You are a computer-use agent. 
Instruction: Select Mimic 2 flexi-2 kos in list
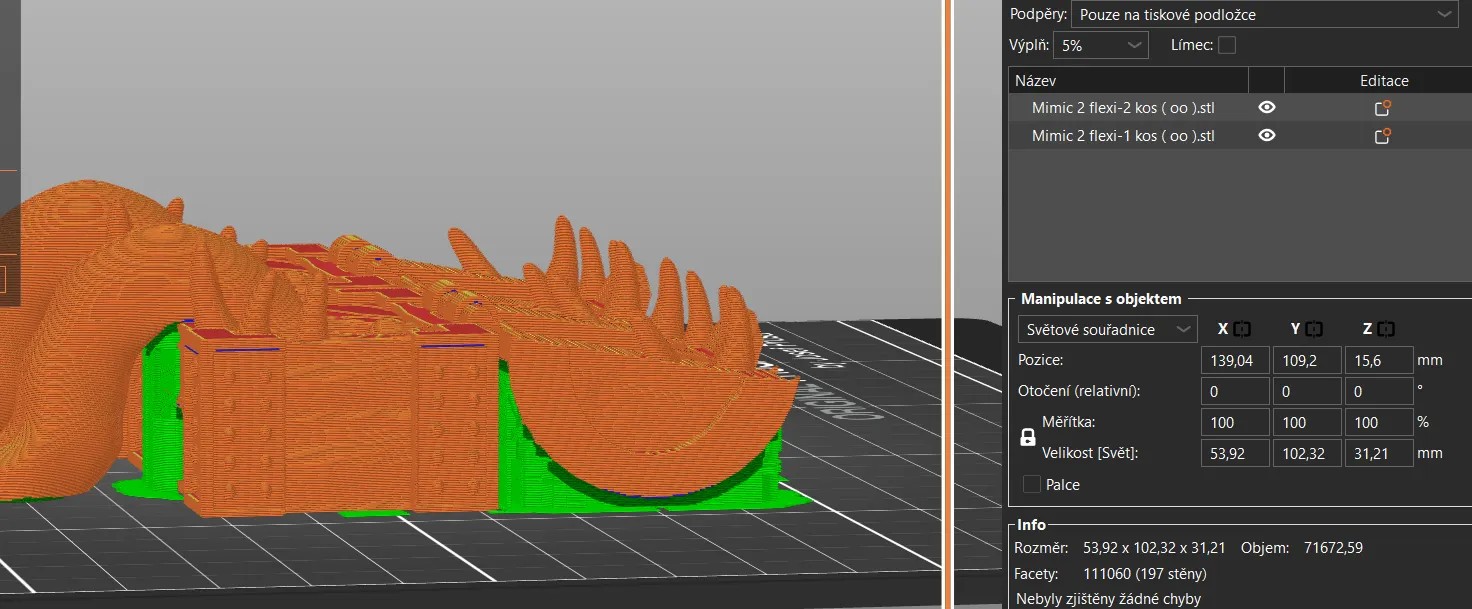pyautogui.click(x=1123, y=108)
